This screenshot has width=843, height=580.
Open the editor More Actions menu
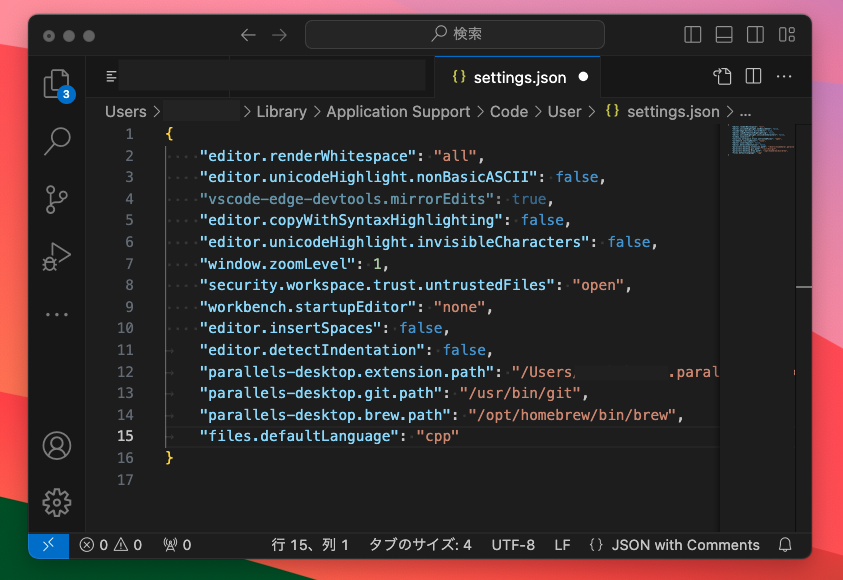[784, 76]
